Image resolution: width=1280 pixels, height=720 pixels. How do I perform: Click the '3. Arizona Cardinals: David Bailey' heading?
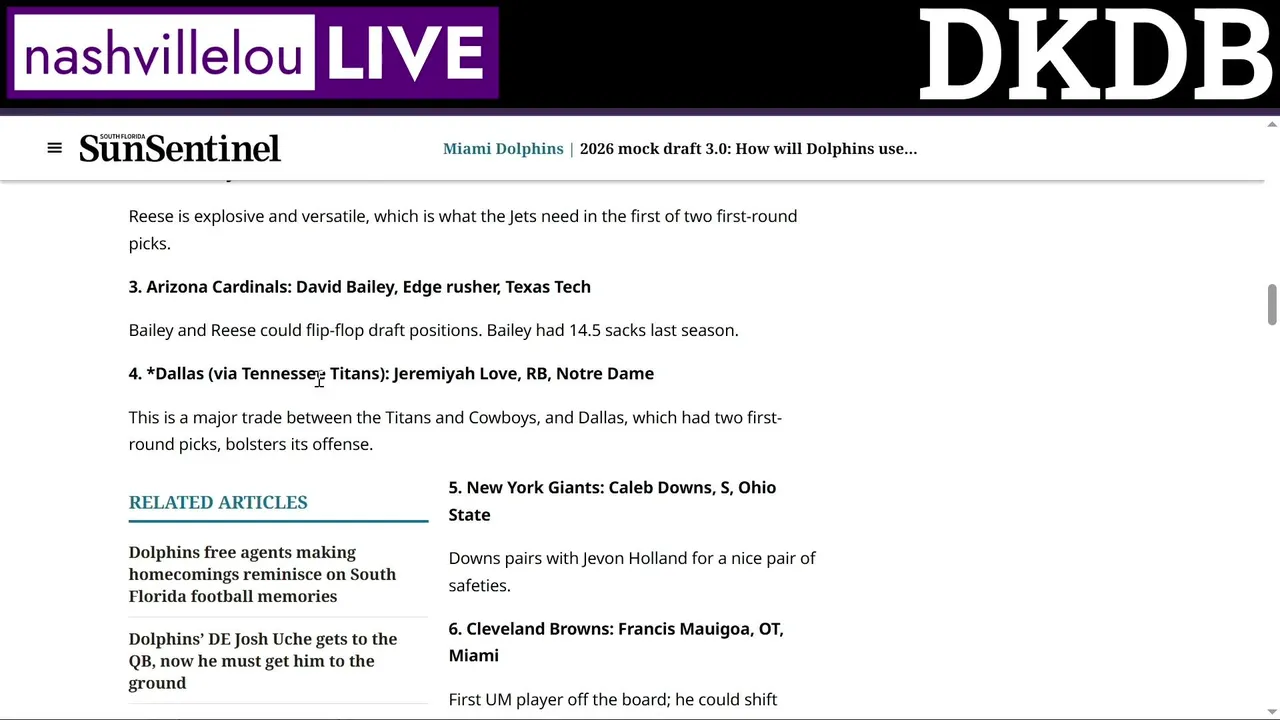click(360, 287)
